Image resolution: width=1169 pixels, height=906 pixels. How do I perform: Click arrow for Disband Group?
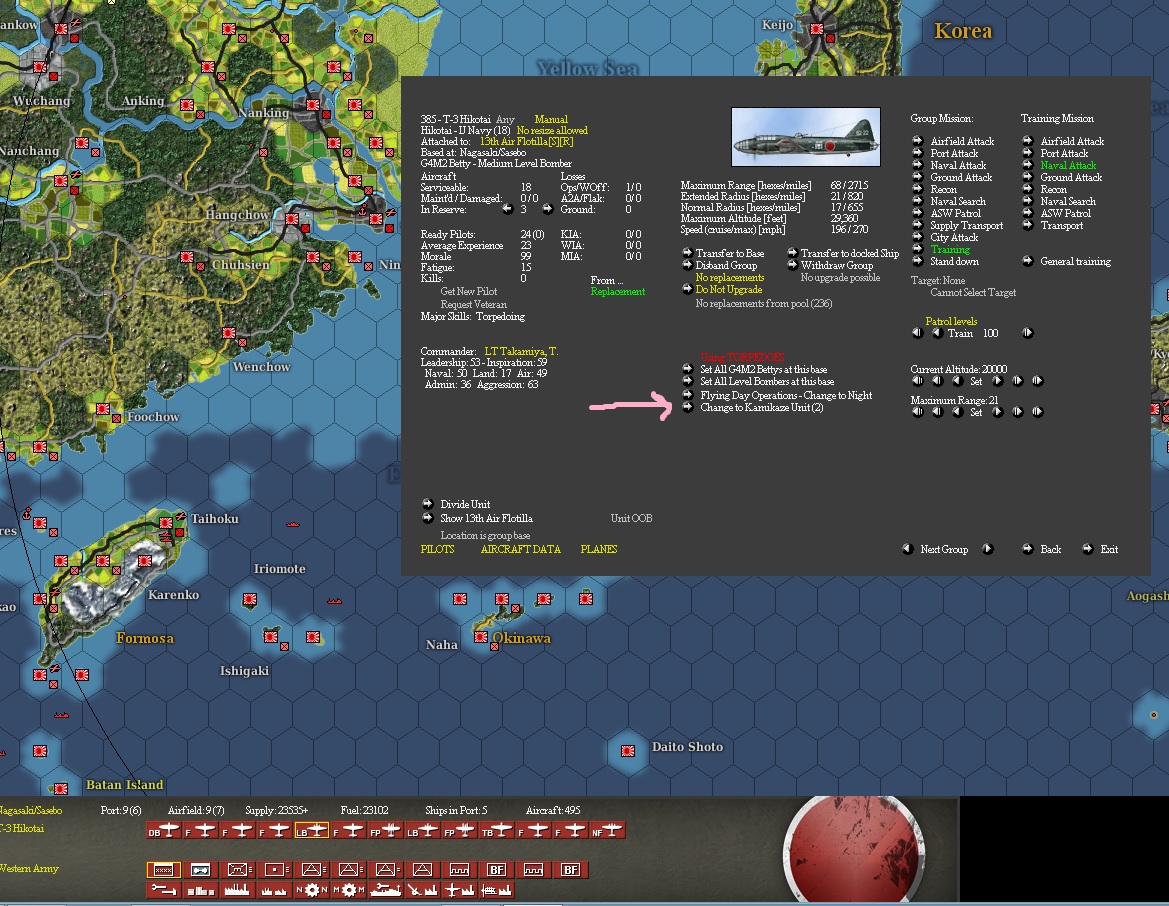(x=687, y=265)
